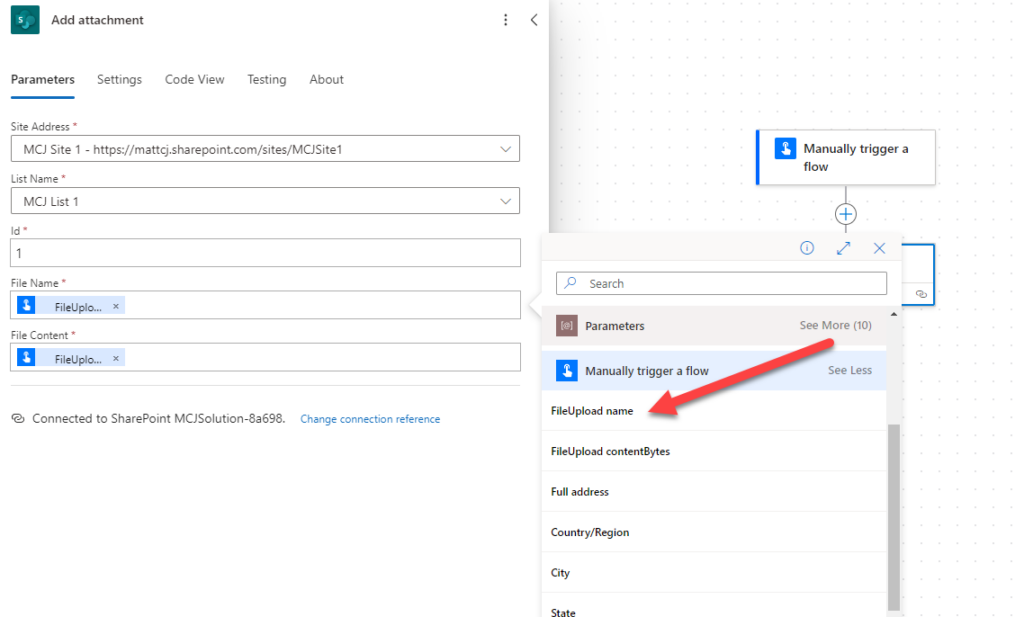Viewport: 1024px width, 617px height.
Task: Click the SharePoint Add attachment action icon
Action: click(22, 19)
